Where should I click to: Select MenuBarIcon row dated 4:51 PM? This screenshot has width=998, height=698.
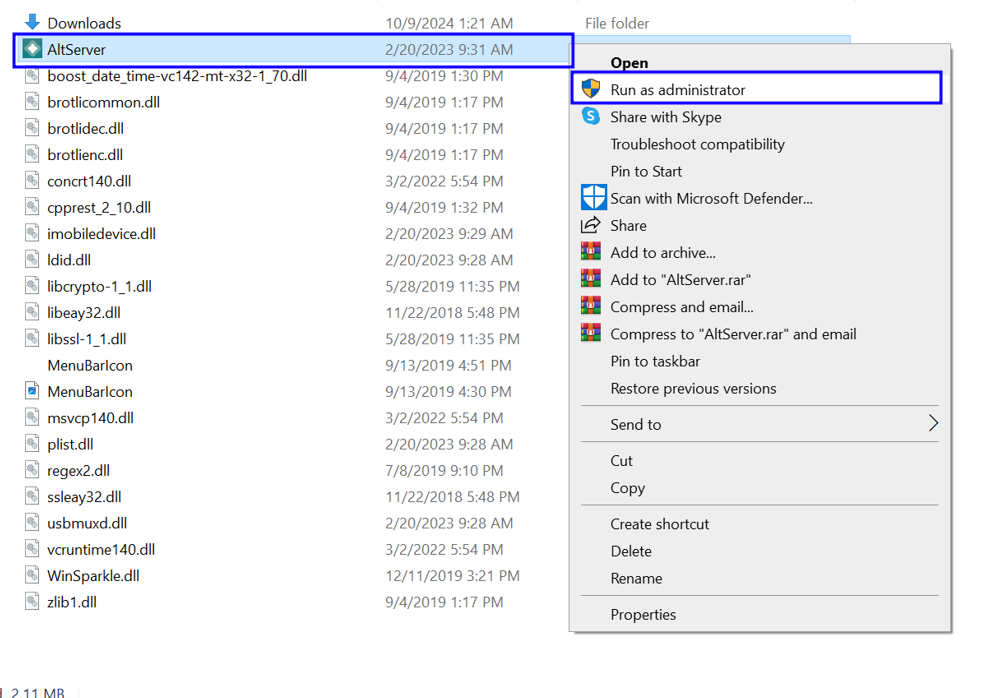(90, 365)
